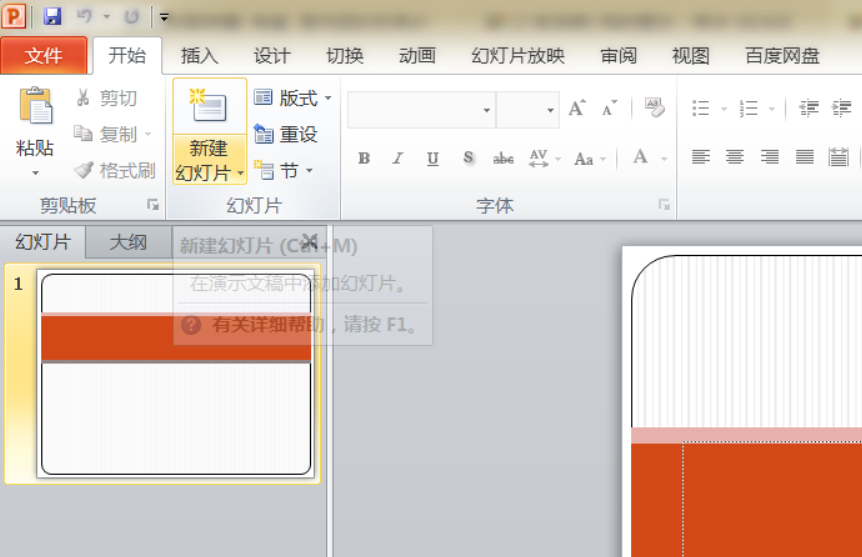This screenshot has width=862, height=557.
Task: Undo the last action
Action: click(84, 16)
